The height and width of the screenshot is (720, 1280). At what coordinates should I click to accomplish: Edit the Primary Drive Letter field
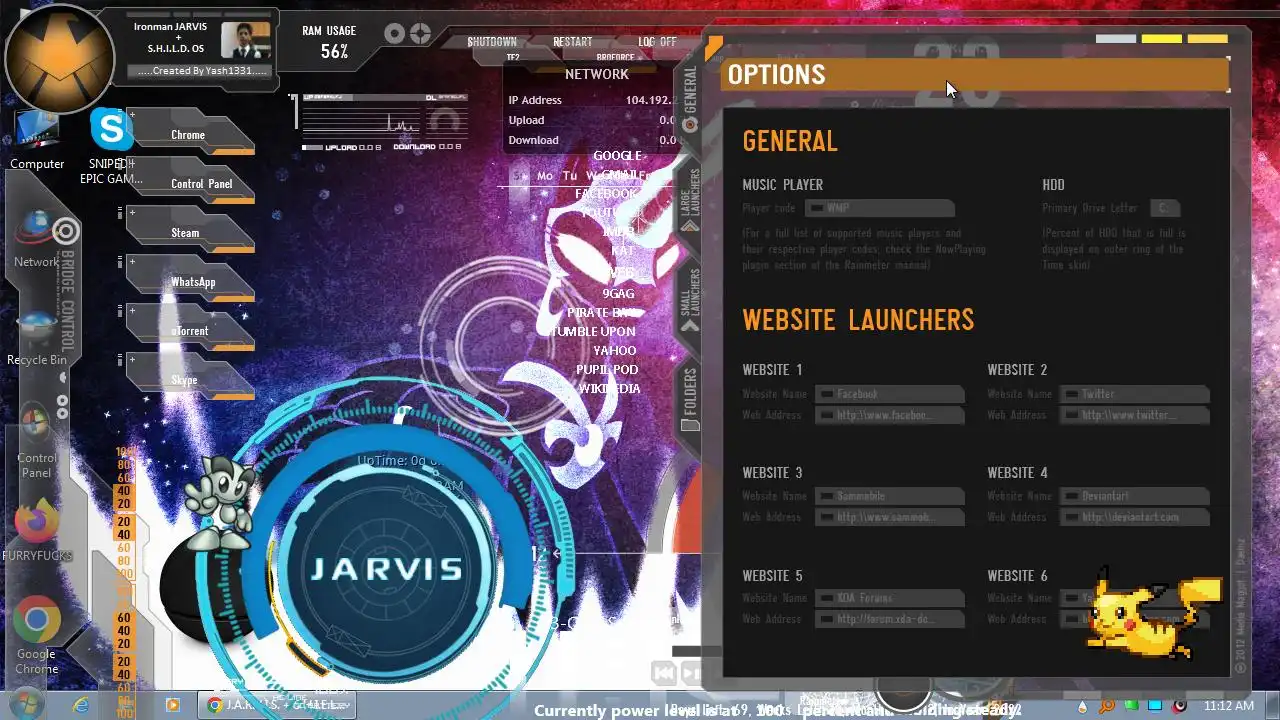click(x=1164, y=208)
